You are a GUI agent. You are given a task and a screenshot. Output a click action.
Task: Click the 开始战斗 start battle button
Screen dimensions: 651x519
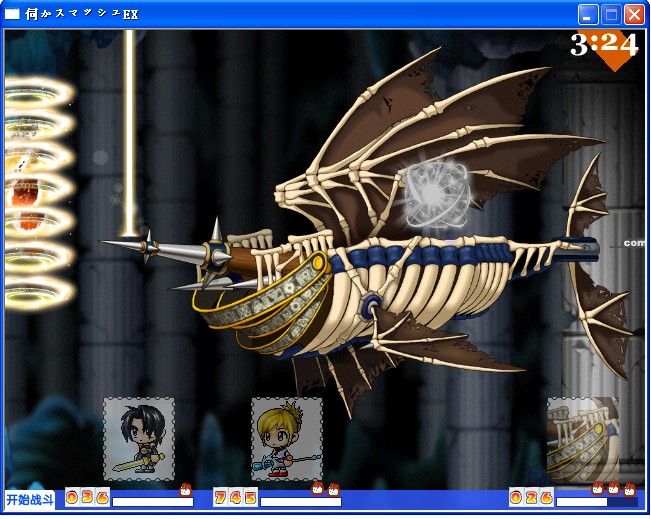coord(29,499)
